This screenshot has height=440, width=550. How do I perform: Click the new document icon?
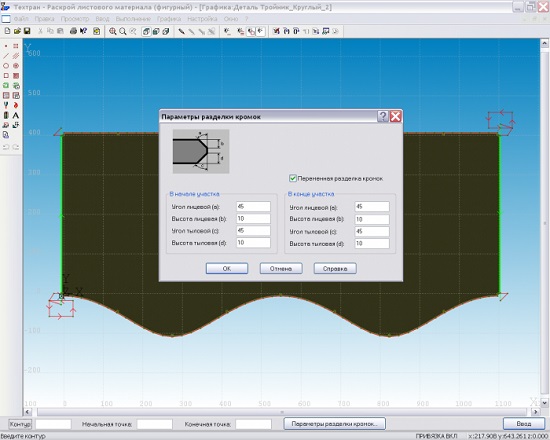tap(7, 32)
